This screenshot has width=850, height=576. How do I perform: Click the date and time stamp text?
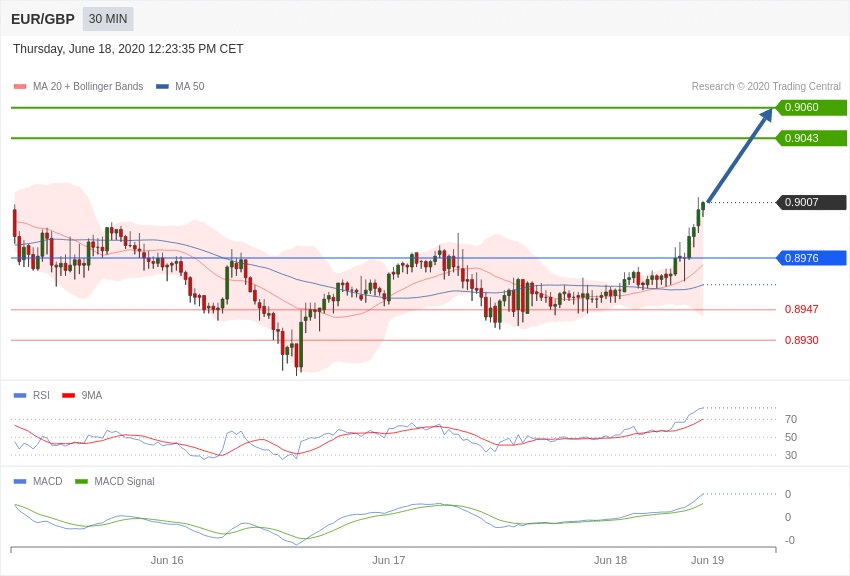coord(128,49)
